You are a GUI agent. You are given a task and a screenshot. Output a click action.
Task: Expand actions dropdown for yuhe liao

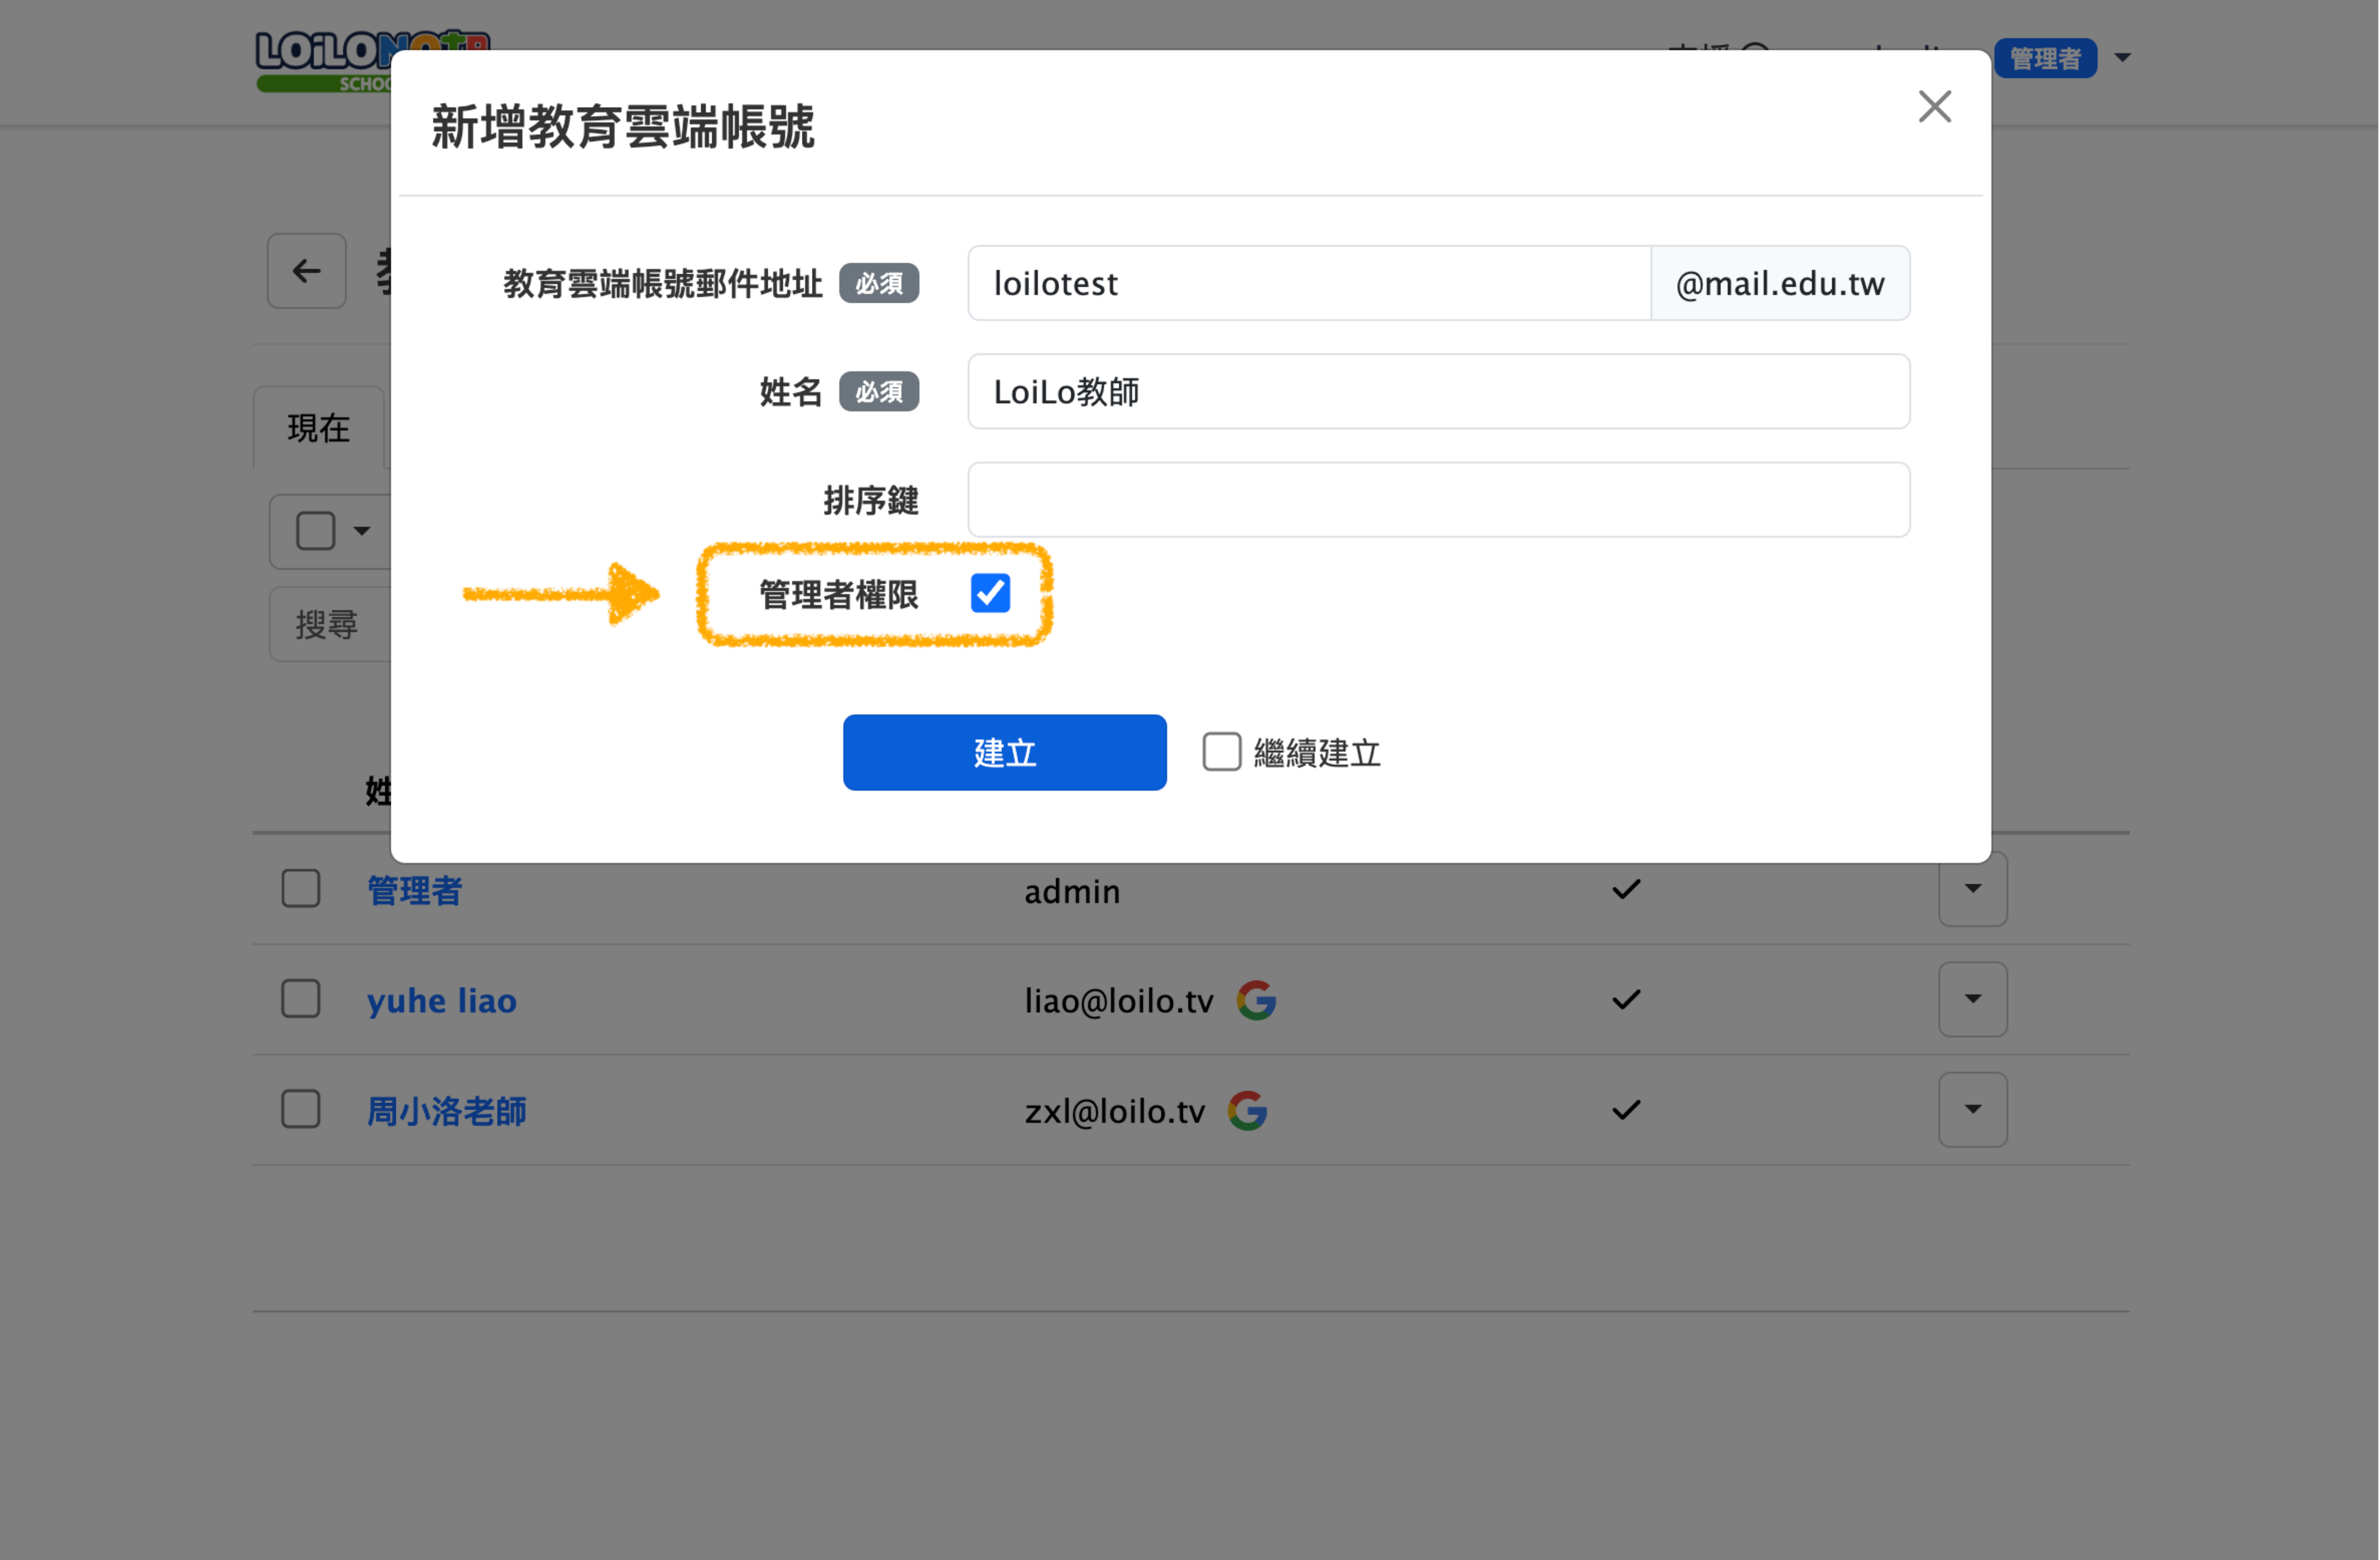1972,999
